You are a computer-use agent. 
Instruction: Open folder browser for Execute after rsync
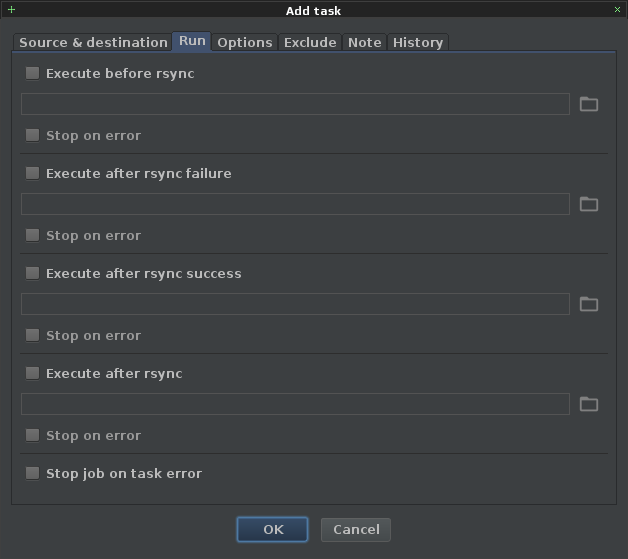pyautogui.click(x=589, y=404)
